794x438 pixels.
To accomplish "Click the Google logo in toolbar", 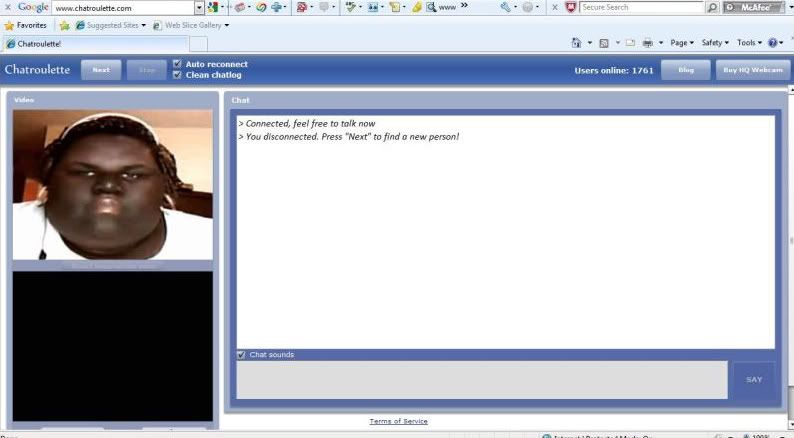I will pos(33,7).
